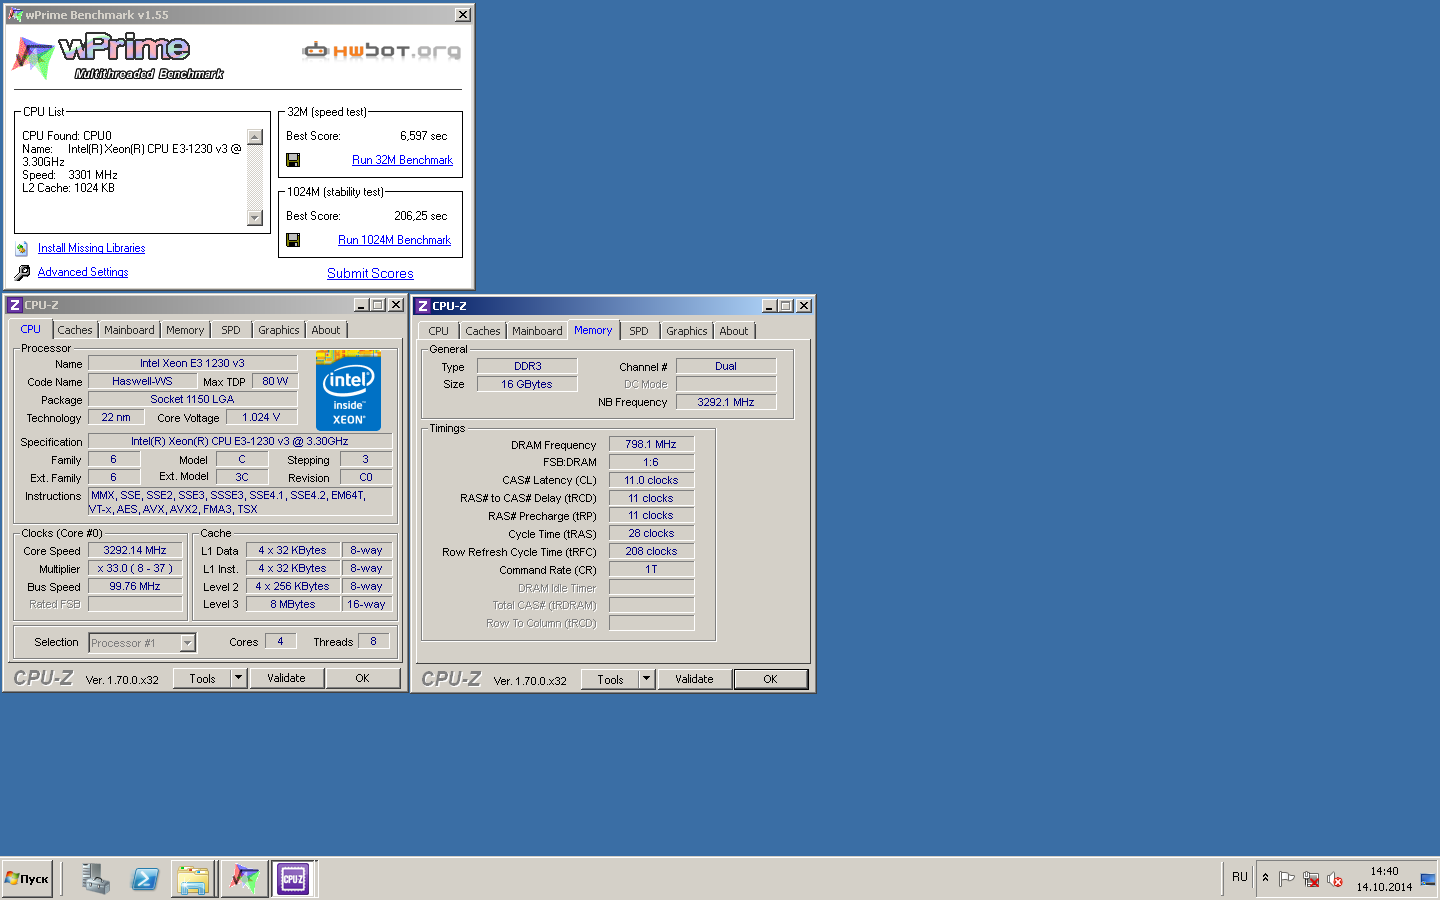
Task: Open Mainboard tab in left CPU-Z window
Action: click(129, 330)
